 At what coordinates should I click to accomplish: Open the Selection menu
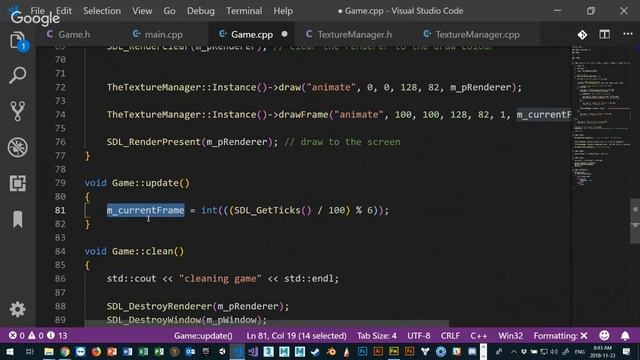(102, 11)
